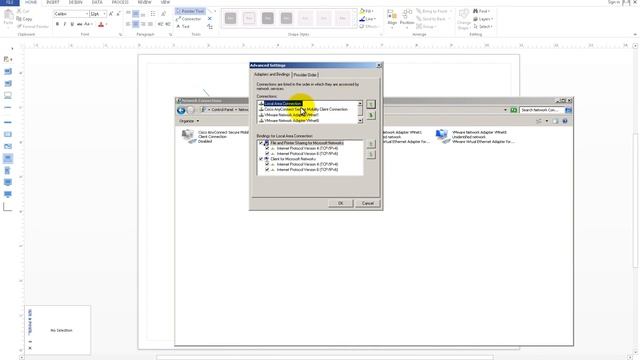Open the Position menu in Arrange group
The image size is (640, 360).
pos(407,18)
